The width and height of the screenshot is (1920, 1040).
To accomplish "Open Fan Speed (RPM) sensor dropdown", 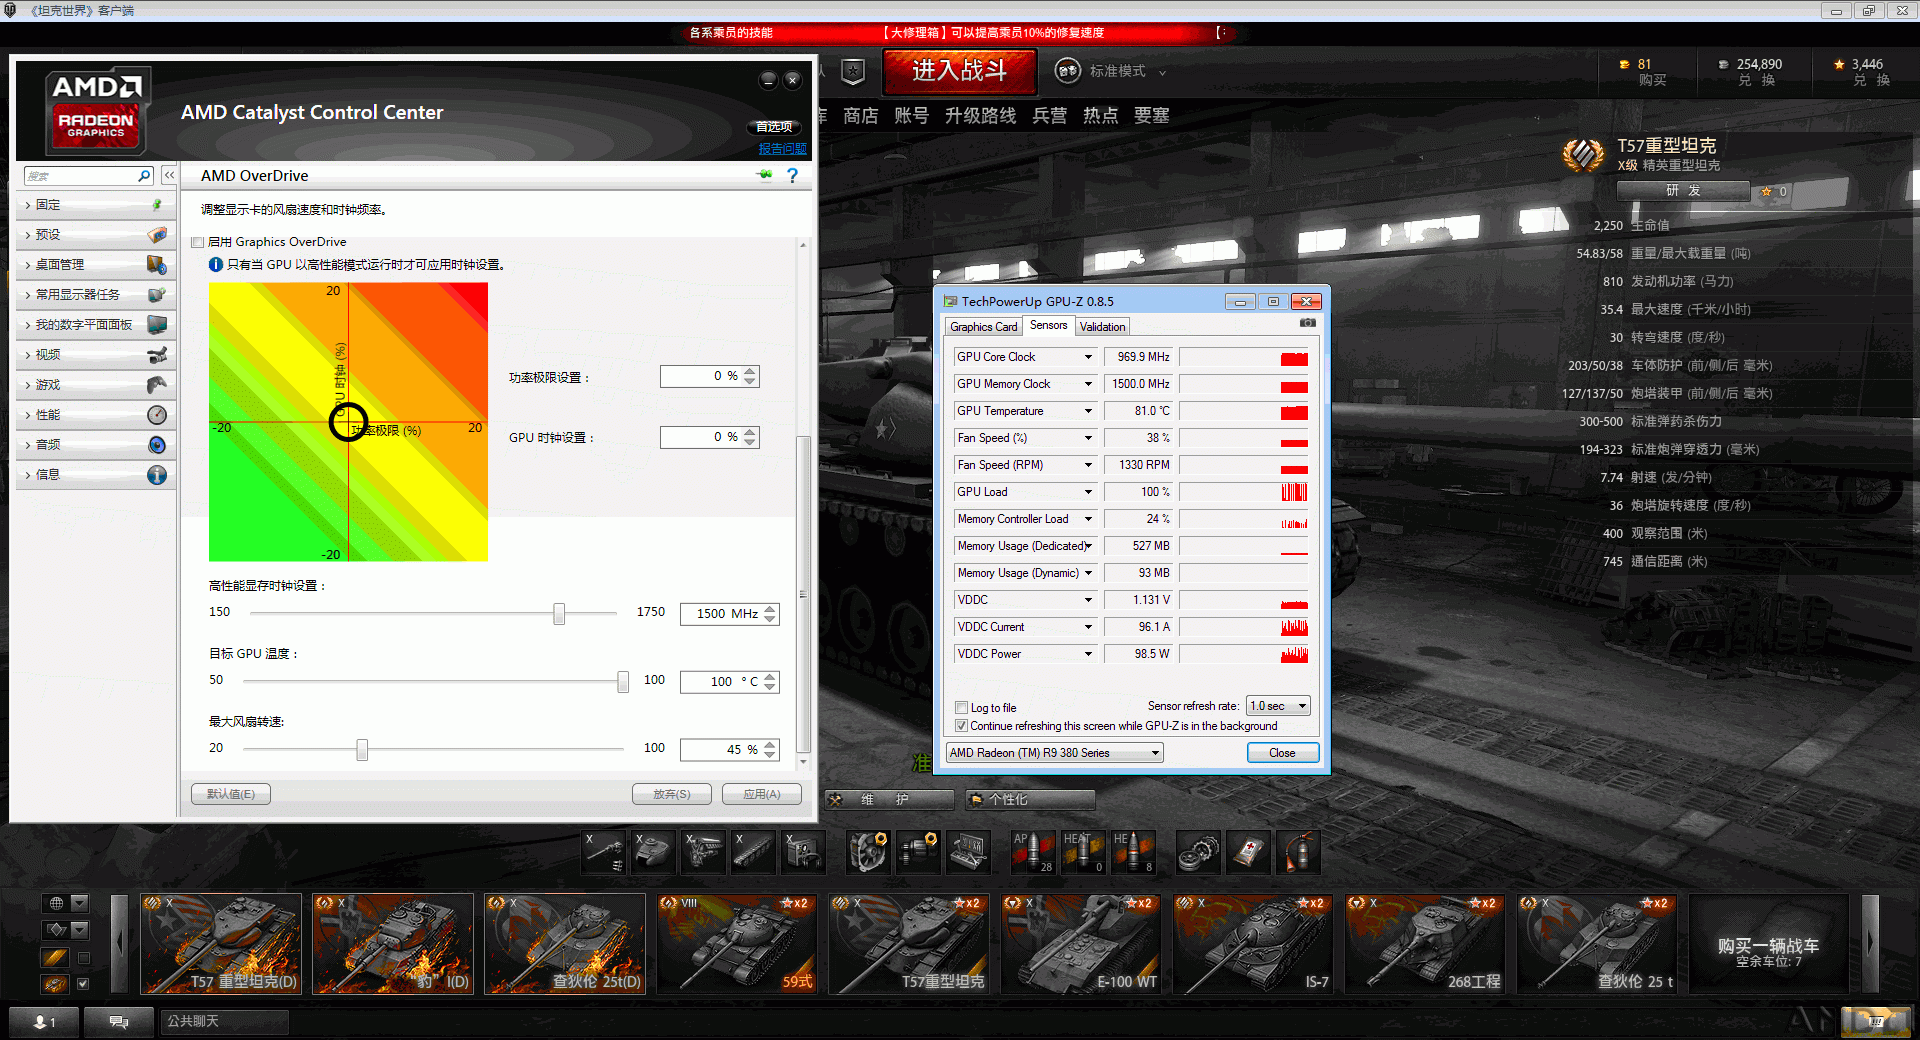I will 1088,465.
